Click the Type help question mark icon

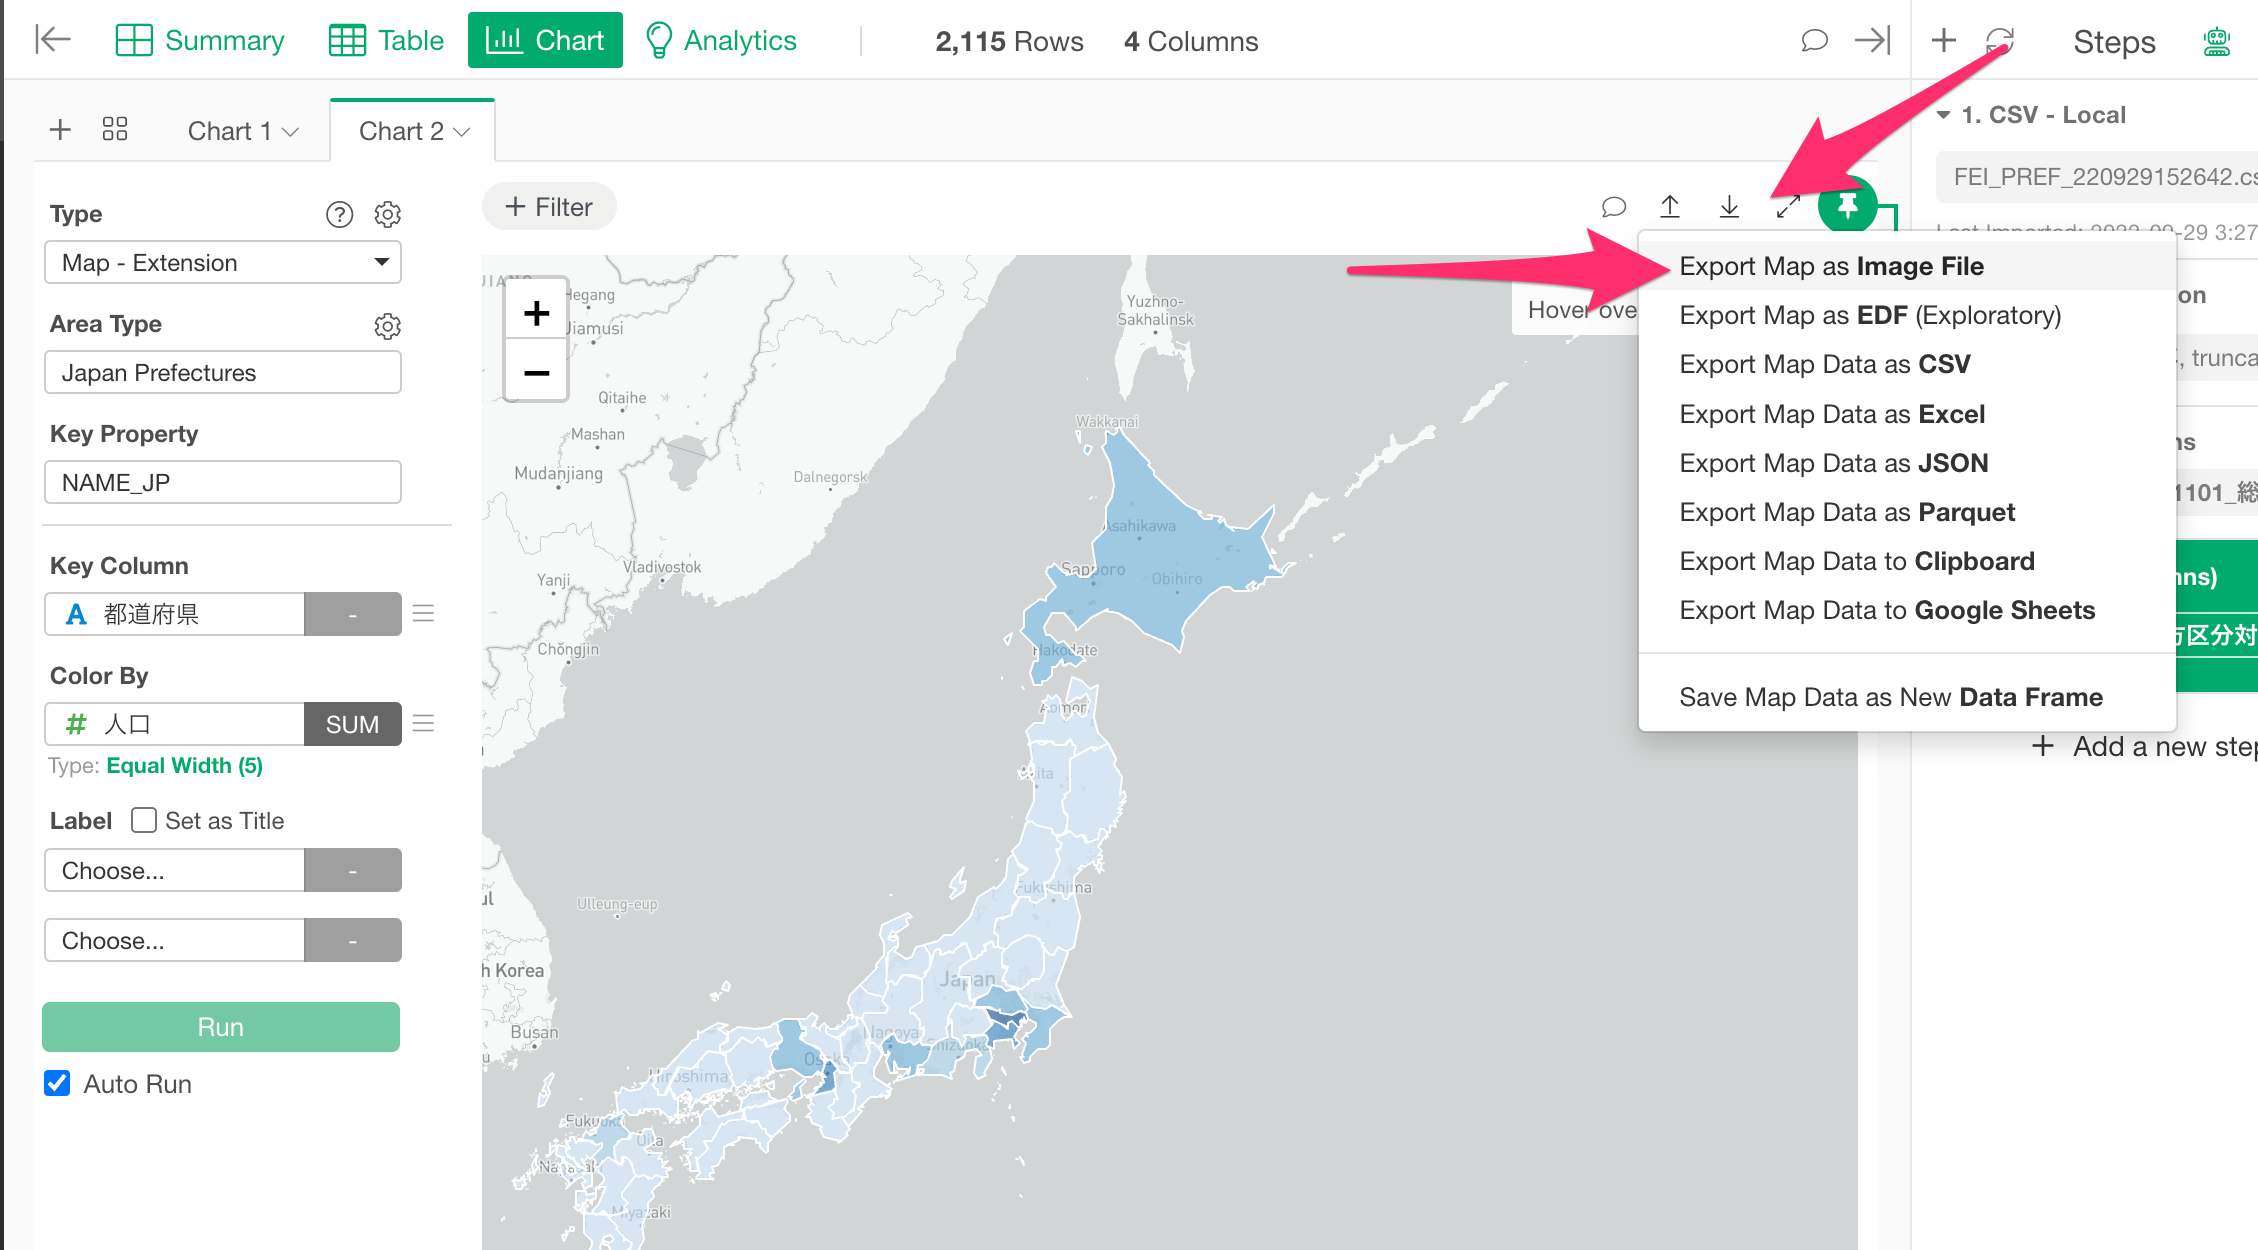(x=339, y=214)
